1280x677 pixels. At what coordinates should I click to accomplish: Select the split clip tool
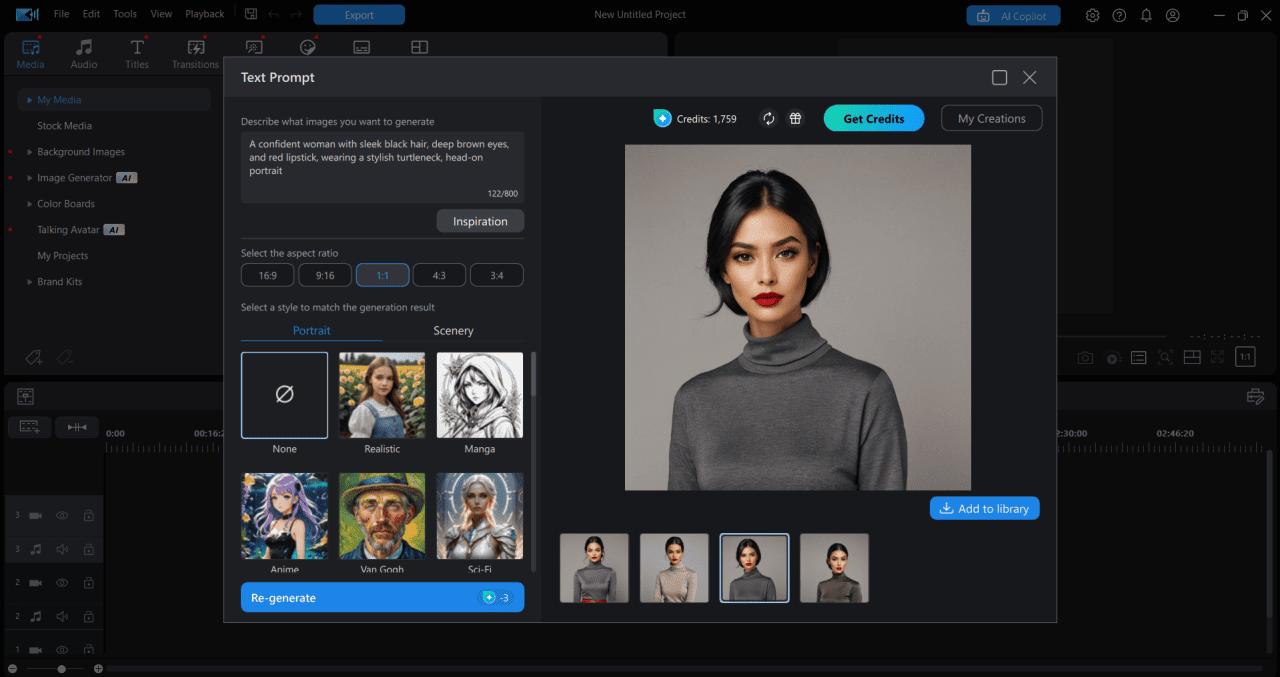[x=77, y=426]
